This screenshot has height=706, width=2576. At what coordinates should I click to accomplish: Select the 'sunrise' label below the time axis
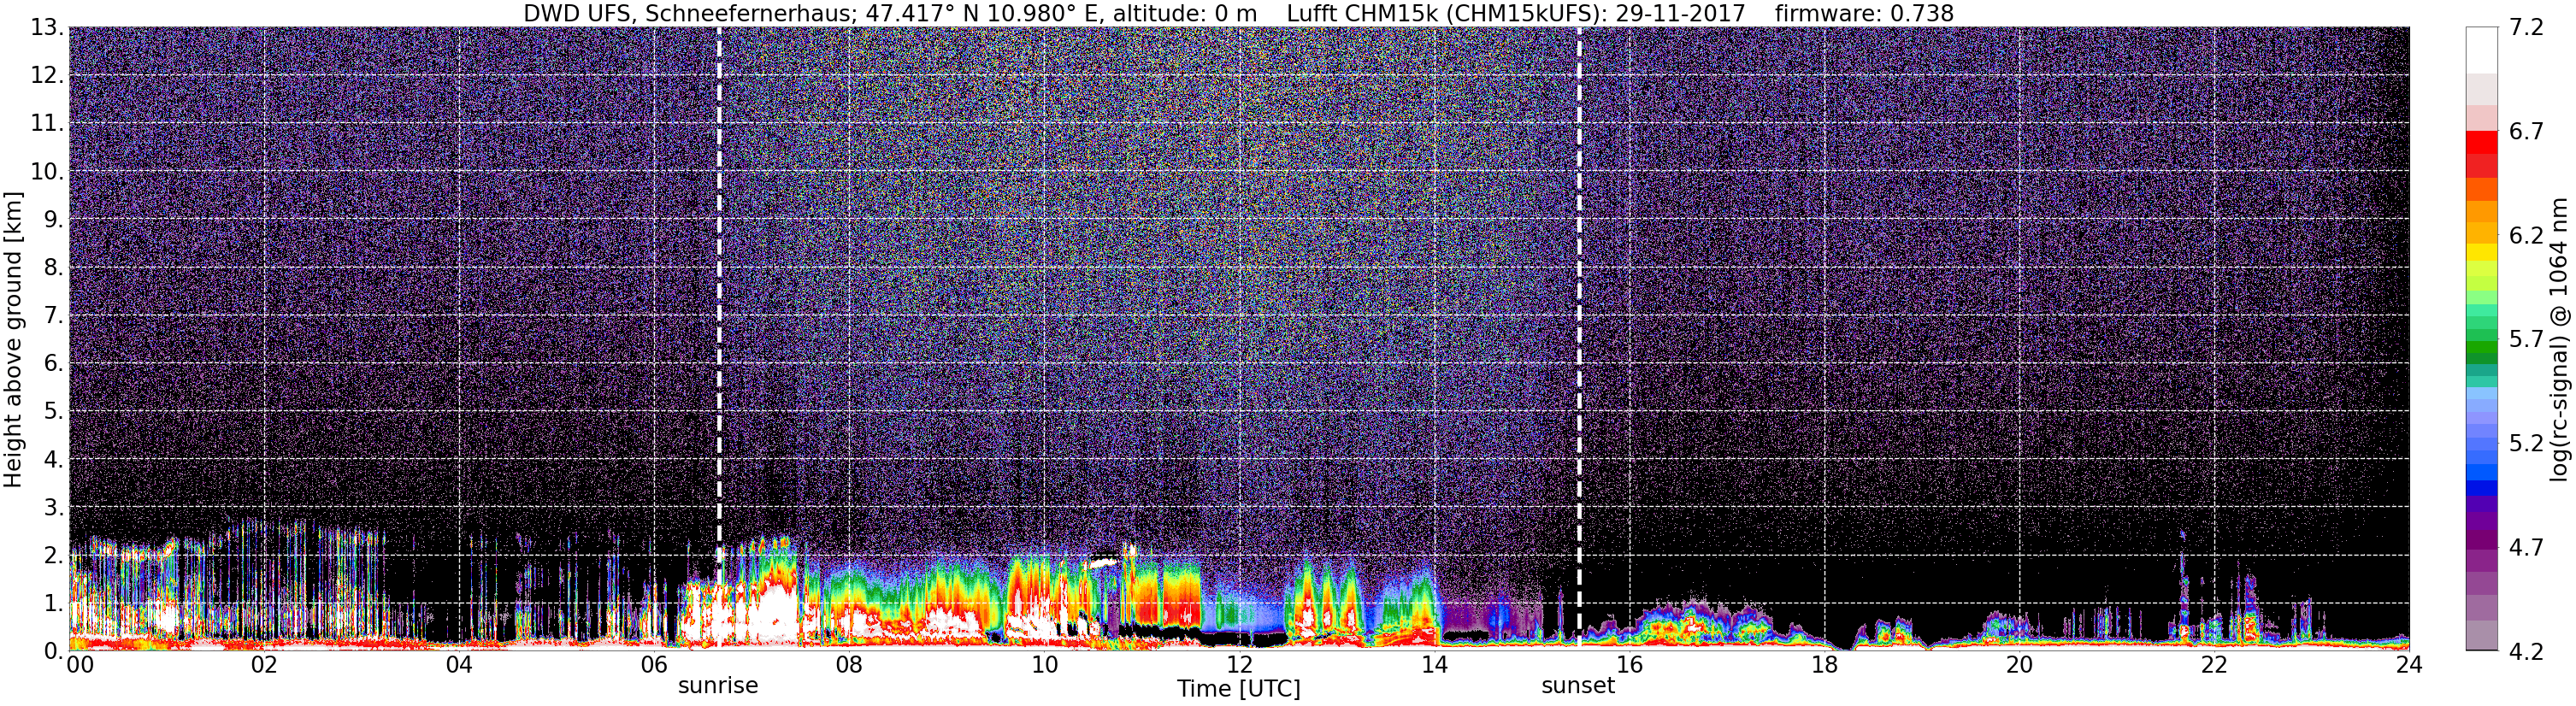pyautogui.click(x=718, y=686)
